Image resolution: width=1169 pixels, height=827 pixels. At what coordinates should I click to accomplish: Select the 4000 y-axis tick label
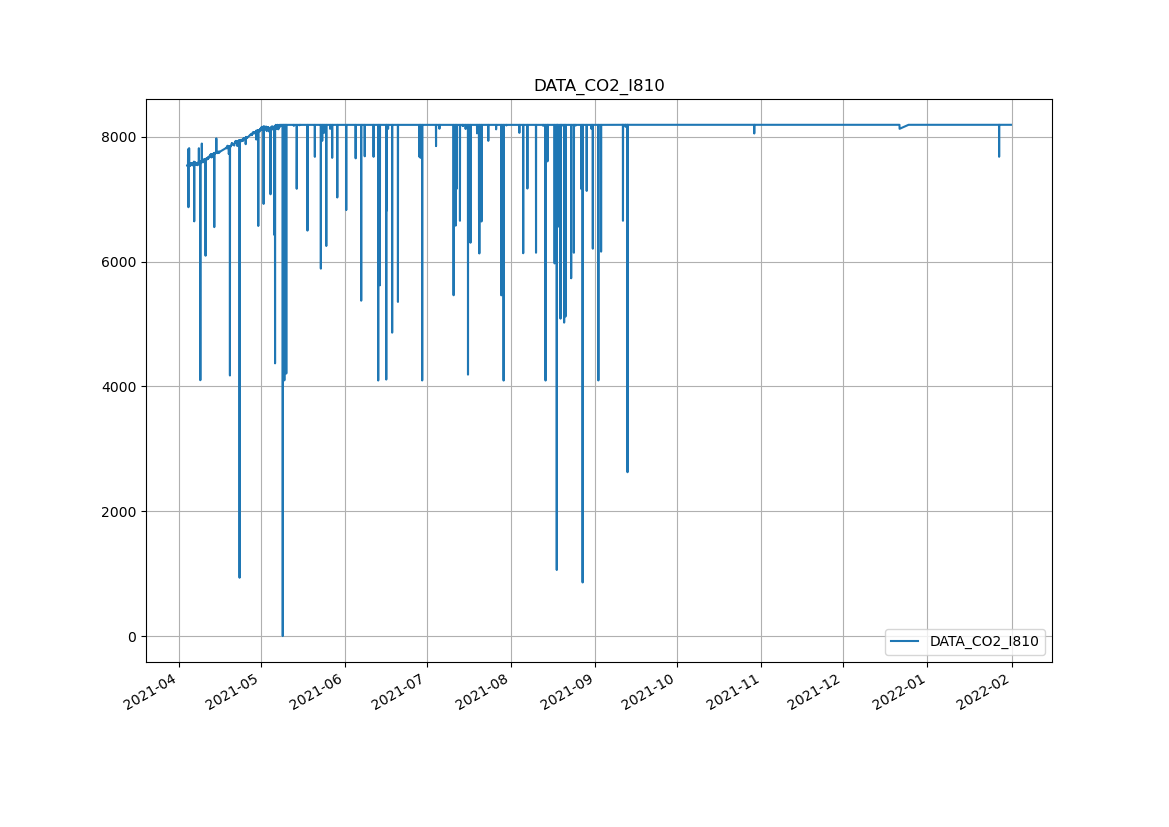(x=121, y=387)
